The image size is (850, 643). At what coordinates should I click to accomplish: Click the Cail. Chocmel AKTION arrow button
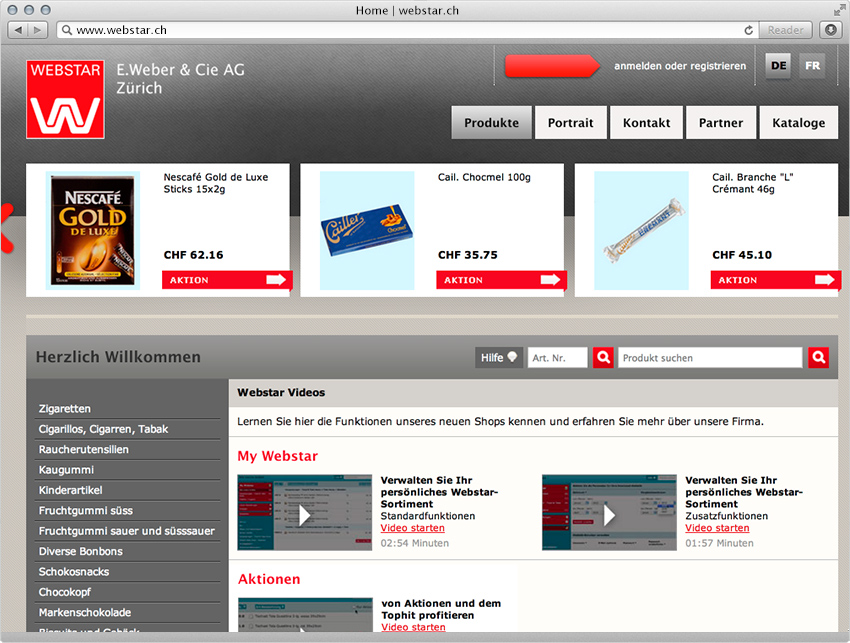501,280
